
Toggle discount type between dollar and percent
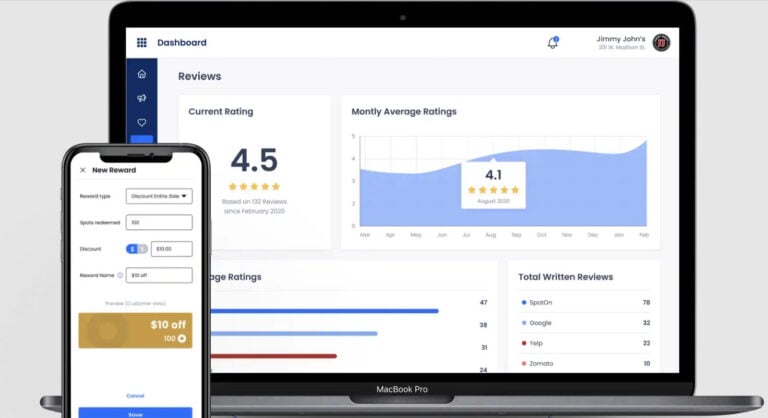pos(137,248)
